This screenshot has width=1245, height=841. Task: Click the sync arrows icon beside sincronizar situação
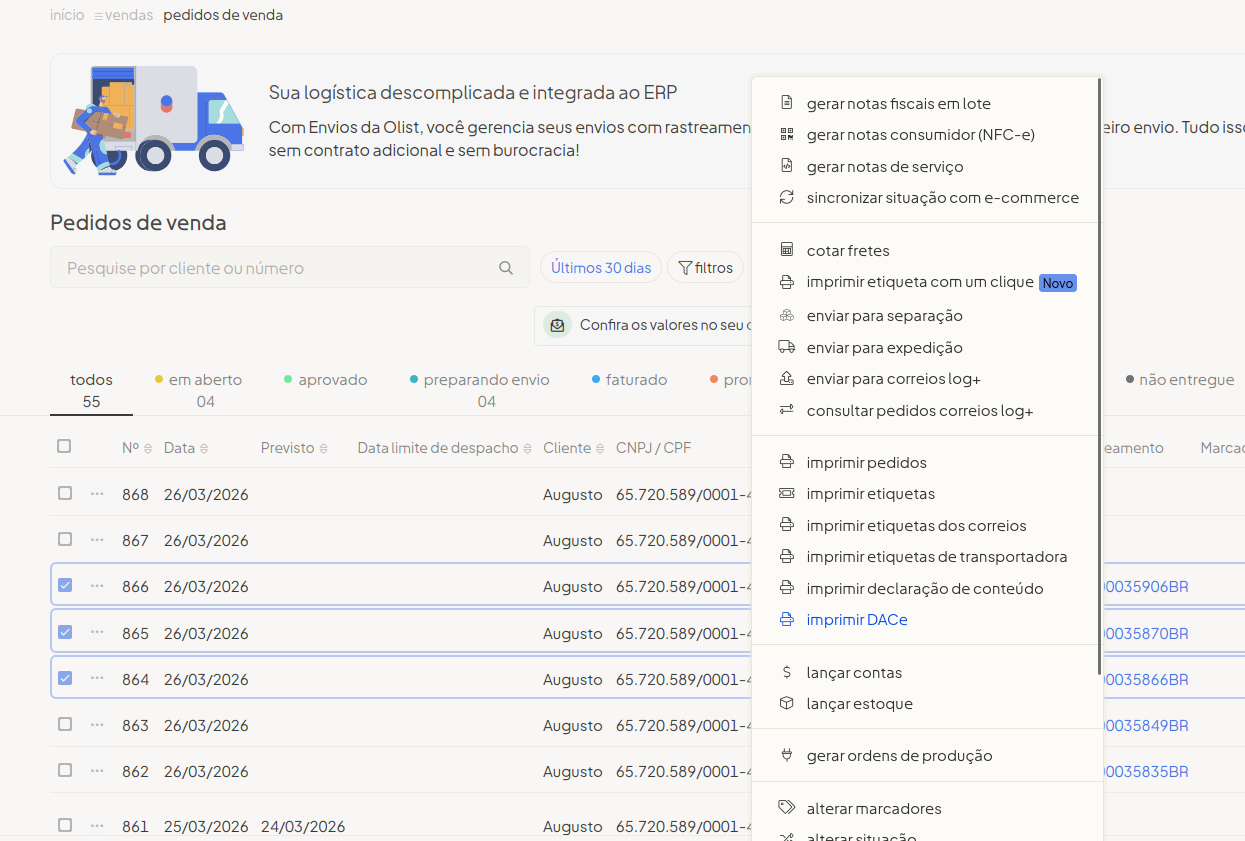(x=787, y=197)
